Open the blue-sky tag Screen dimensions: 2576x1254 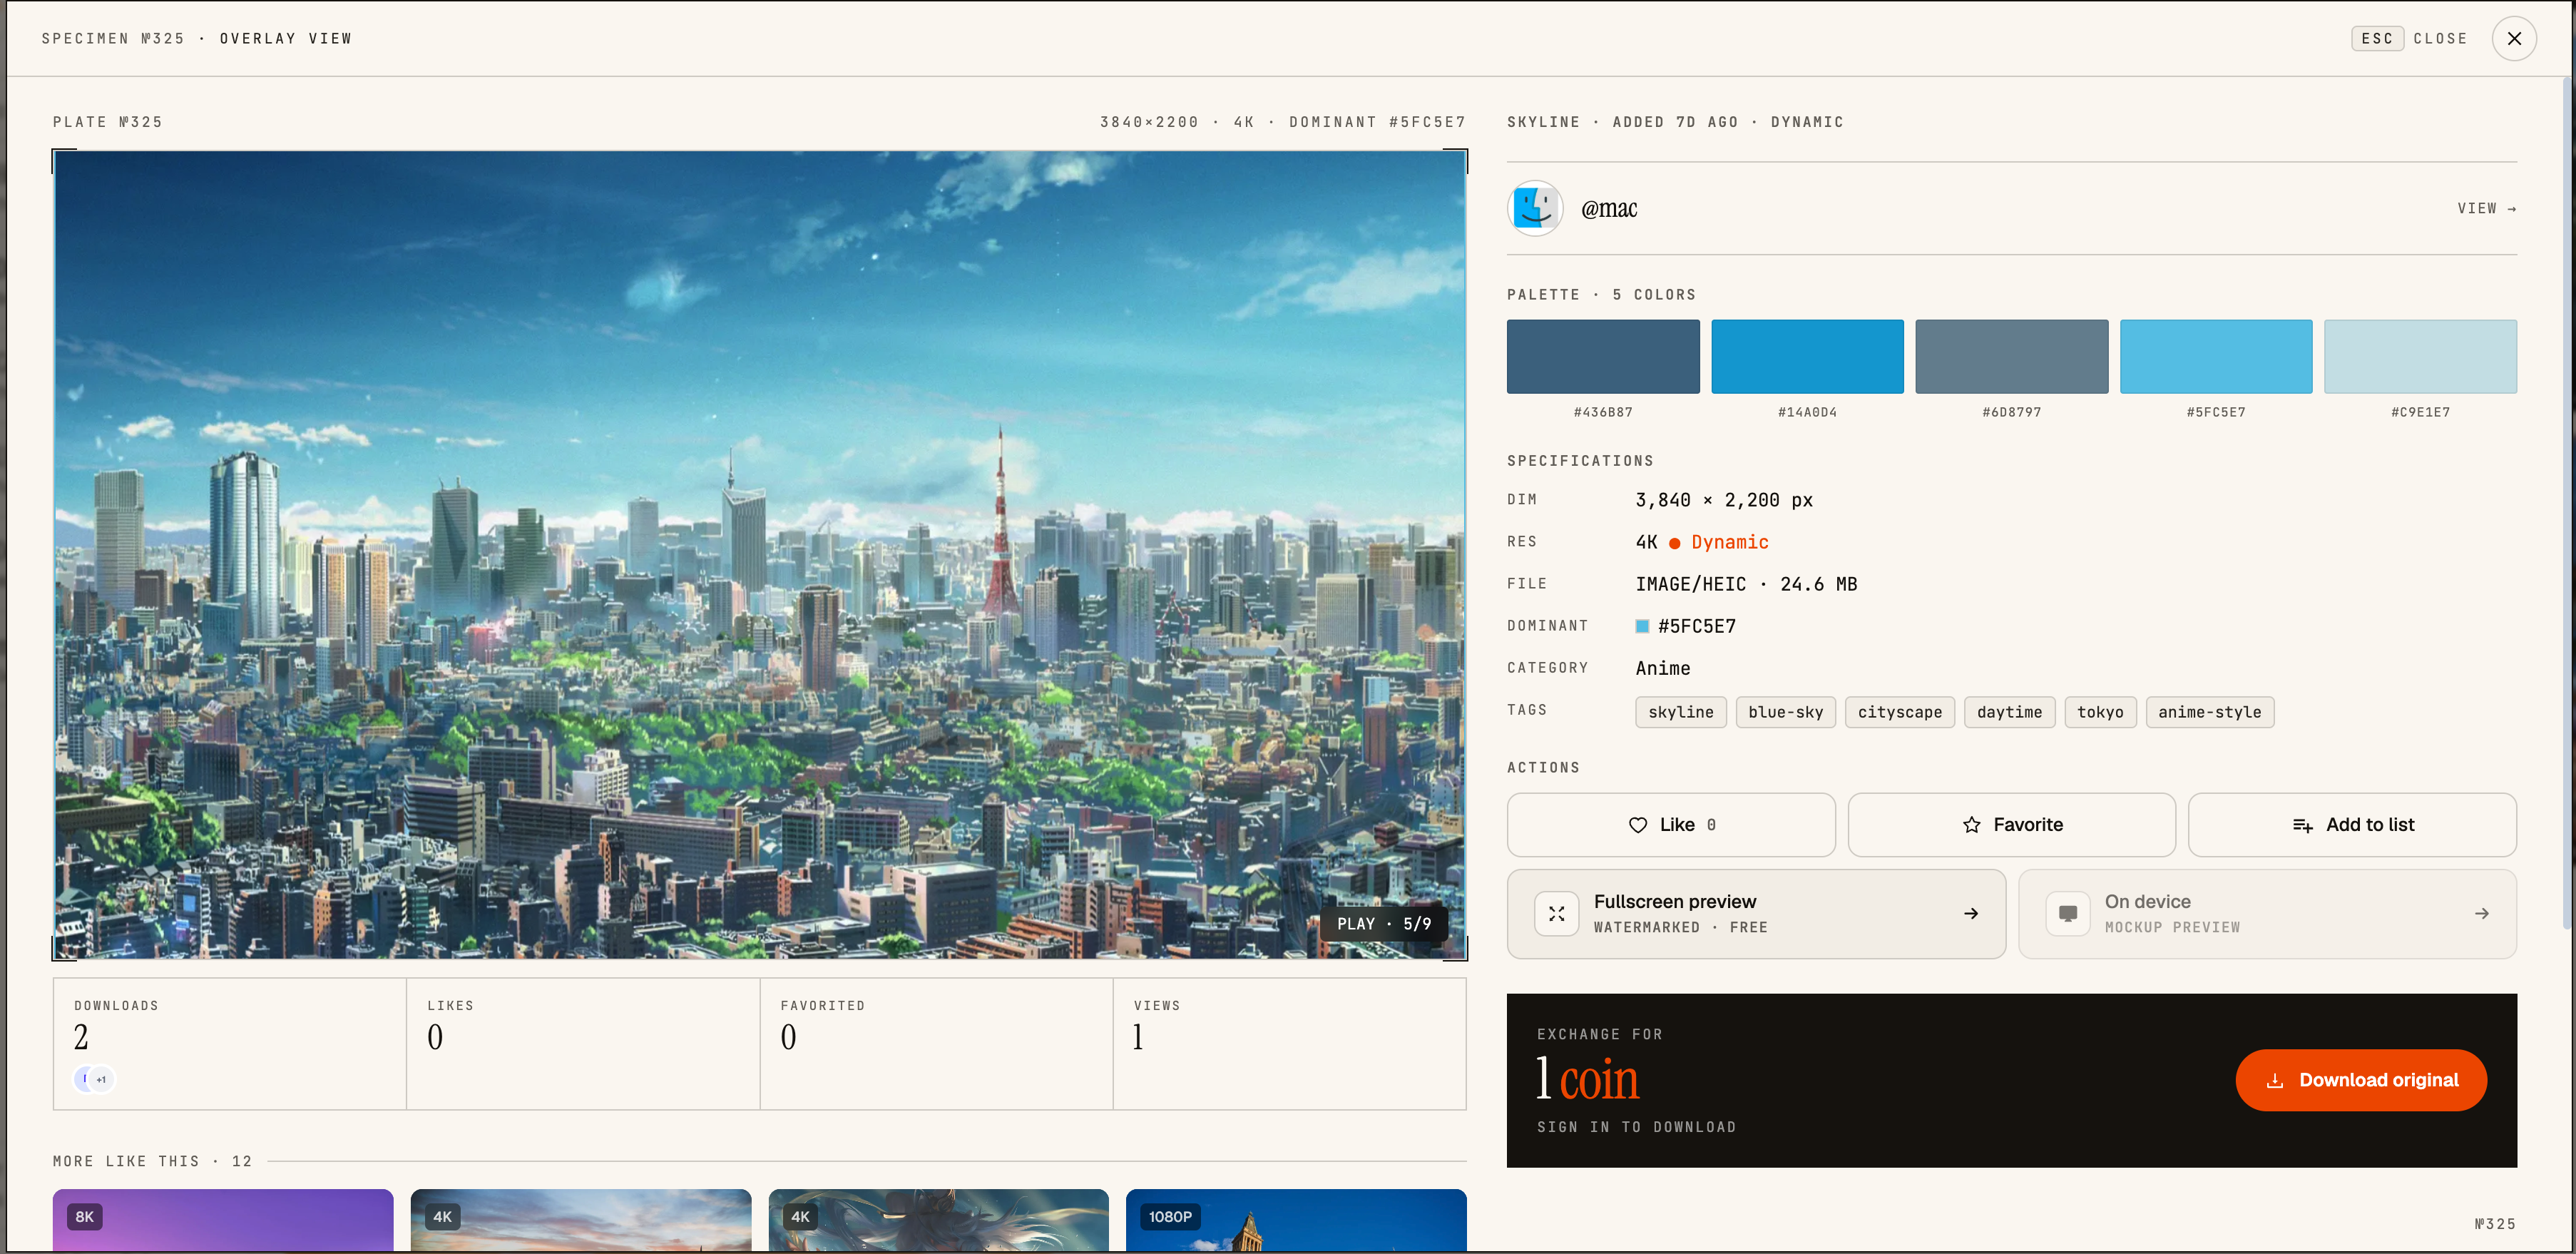click(1786, 712)
